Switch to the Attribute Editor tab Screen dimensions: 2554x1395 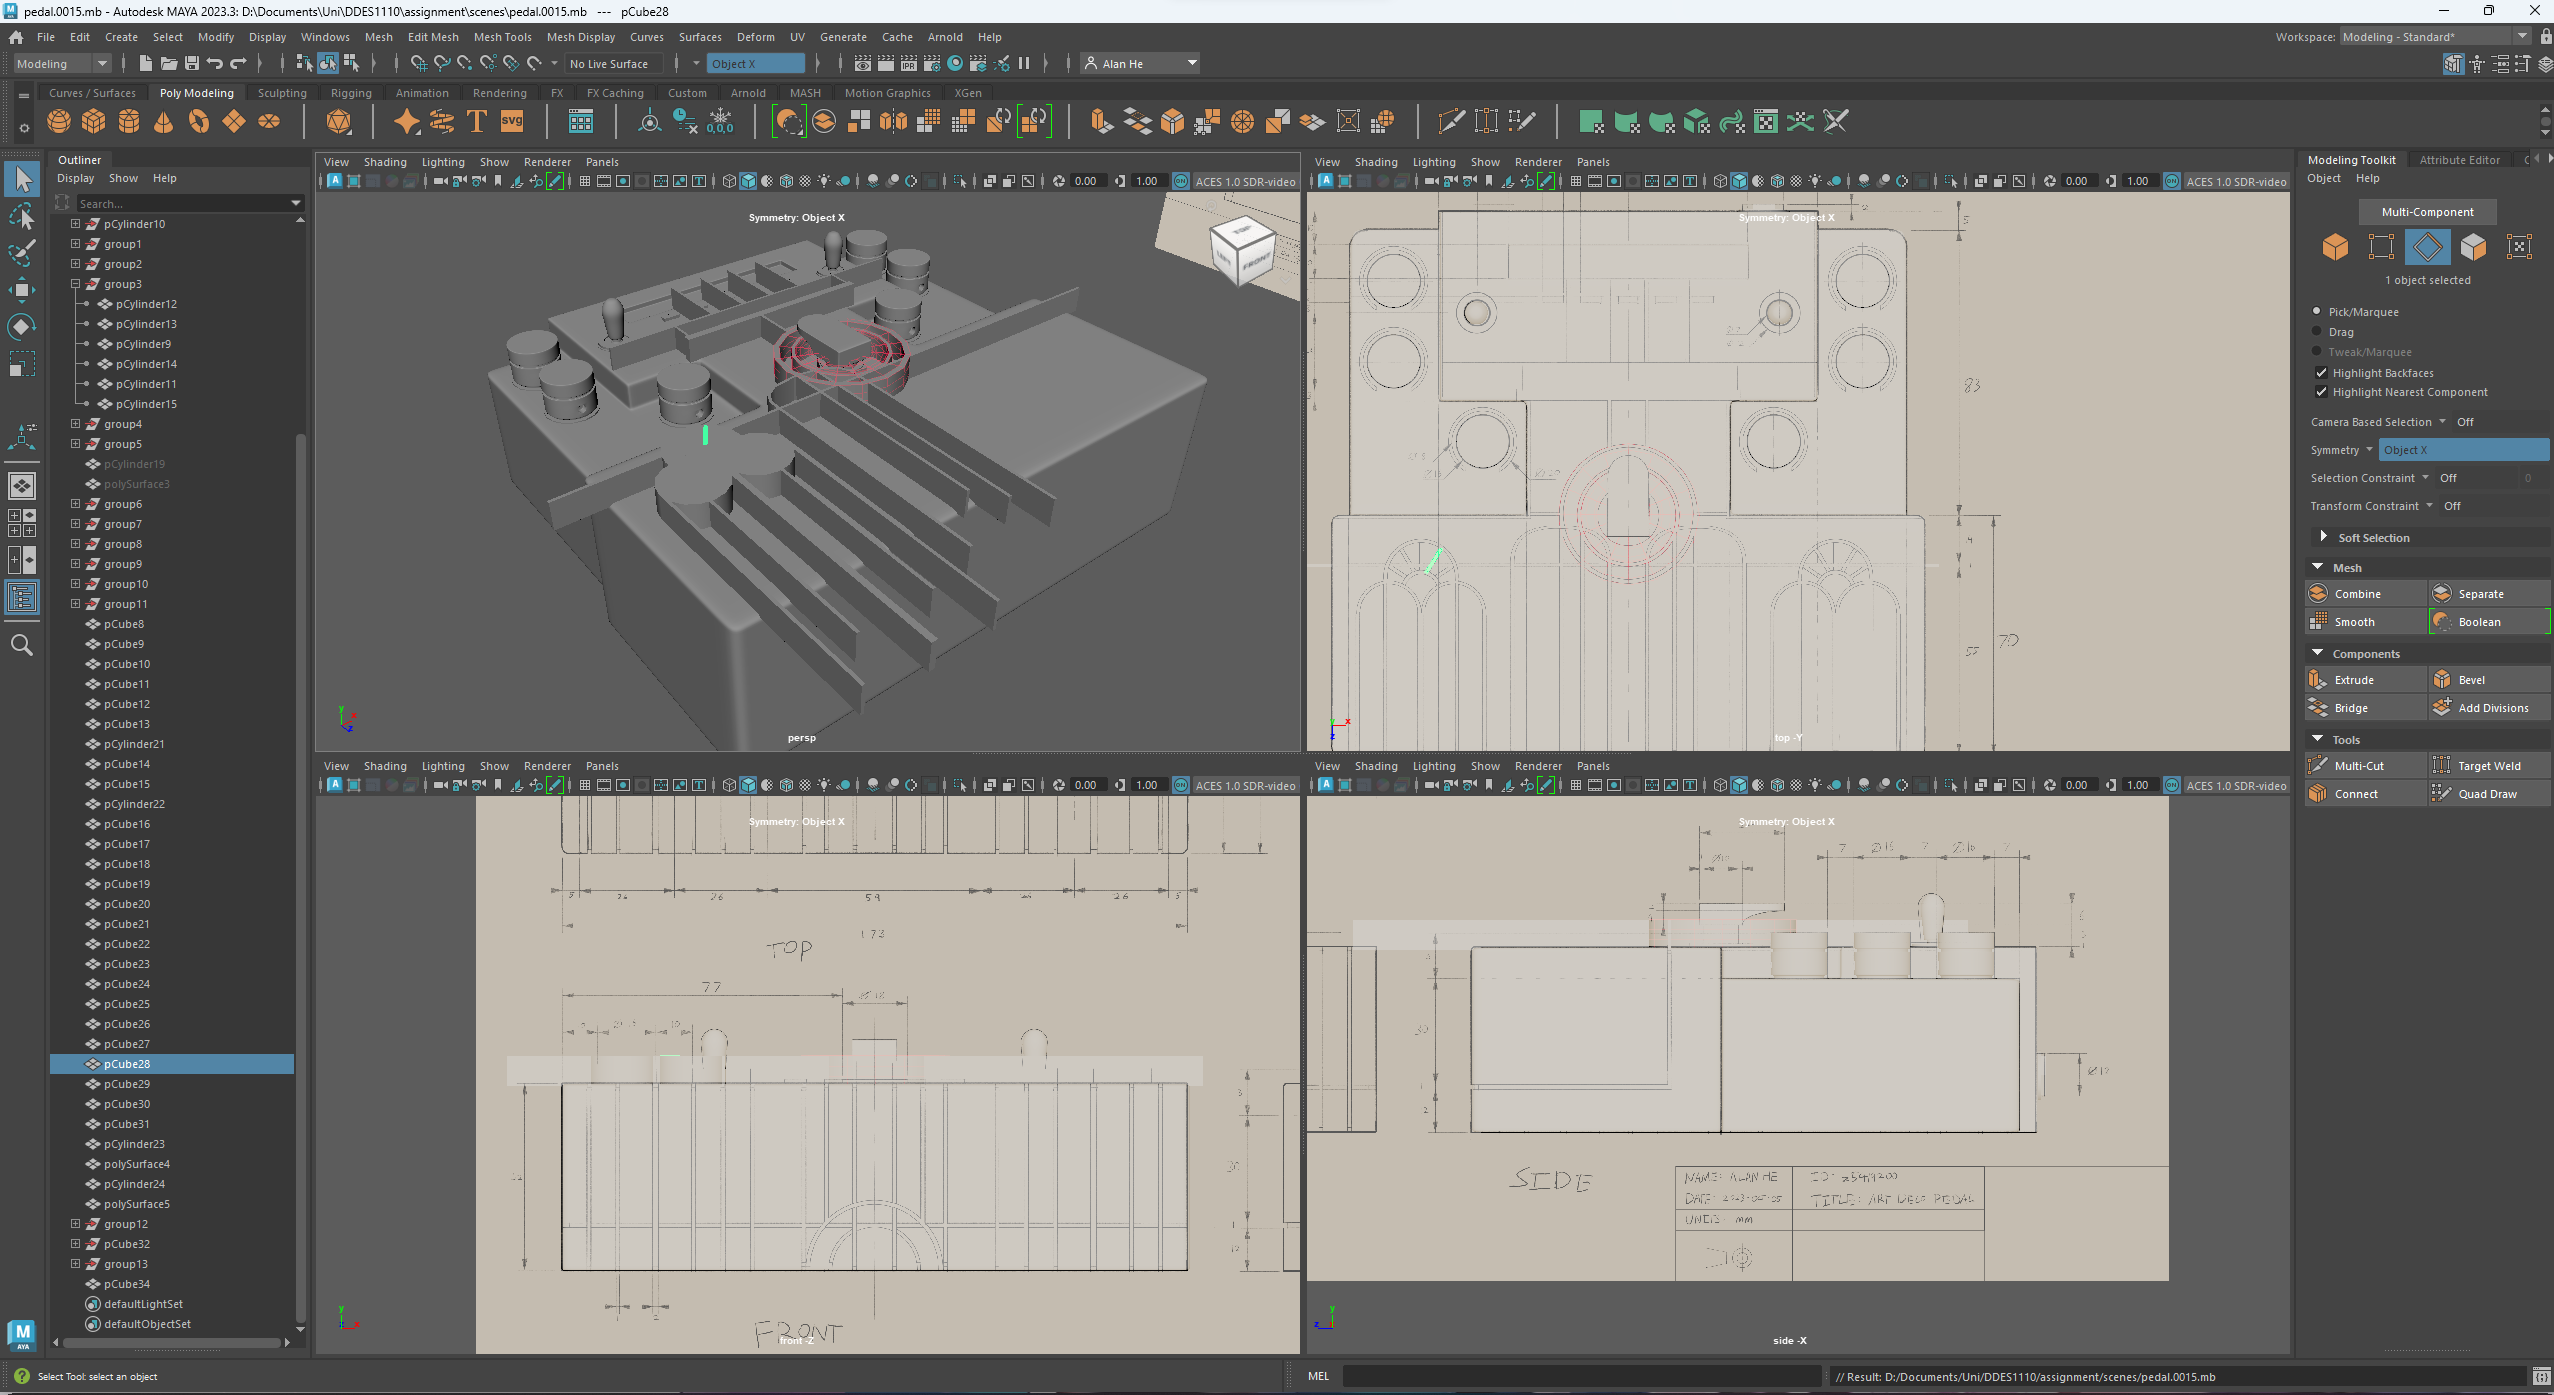[x=2461, y=159]
